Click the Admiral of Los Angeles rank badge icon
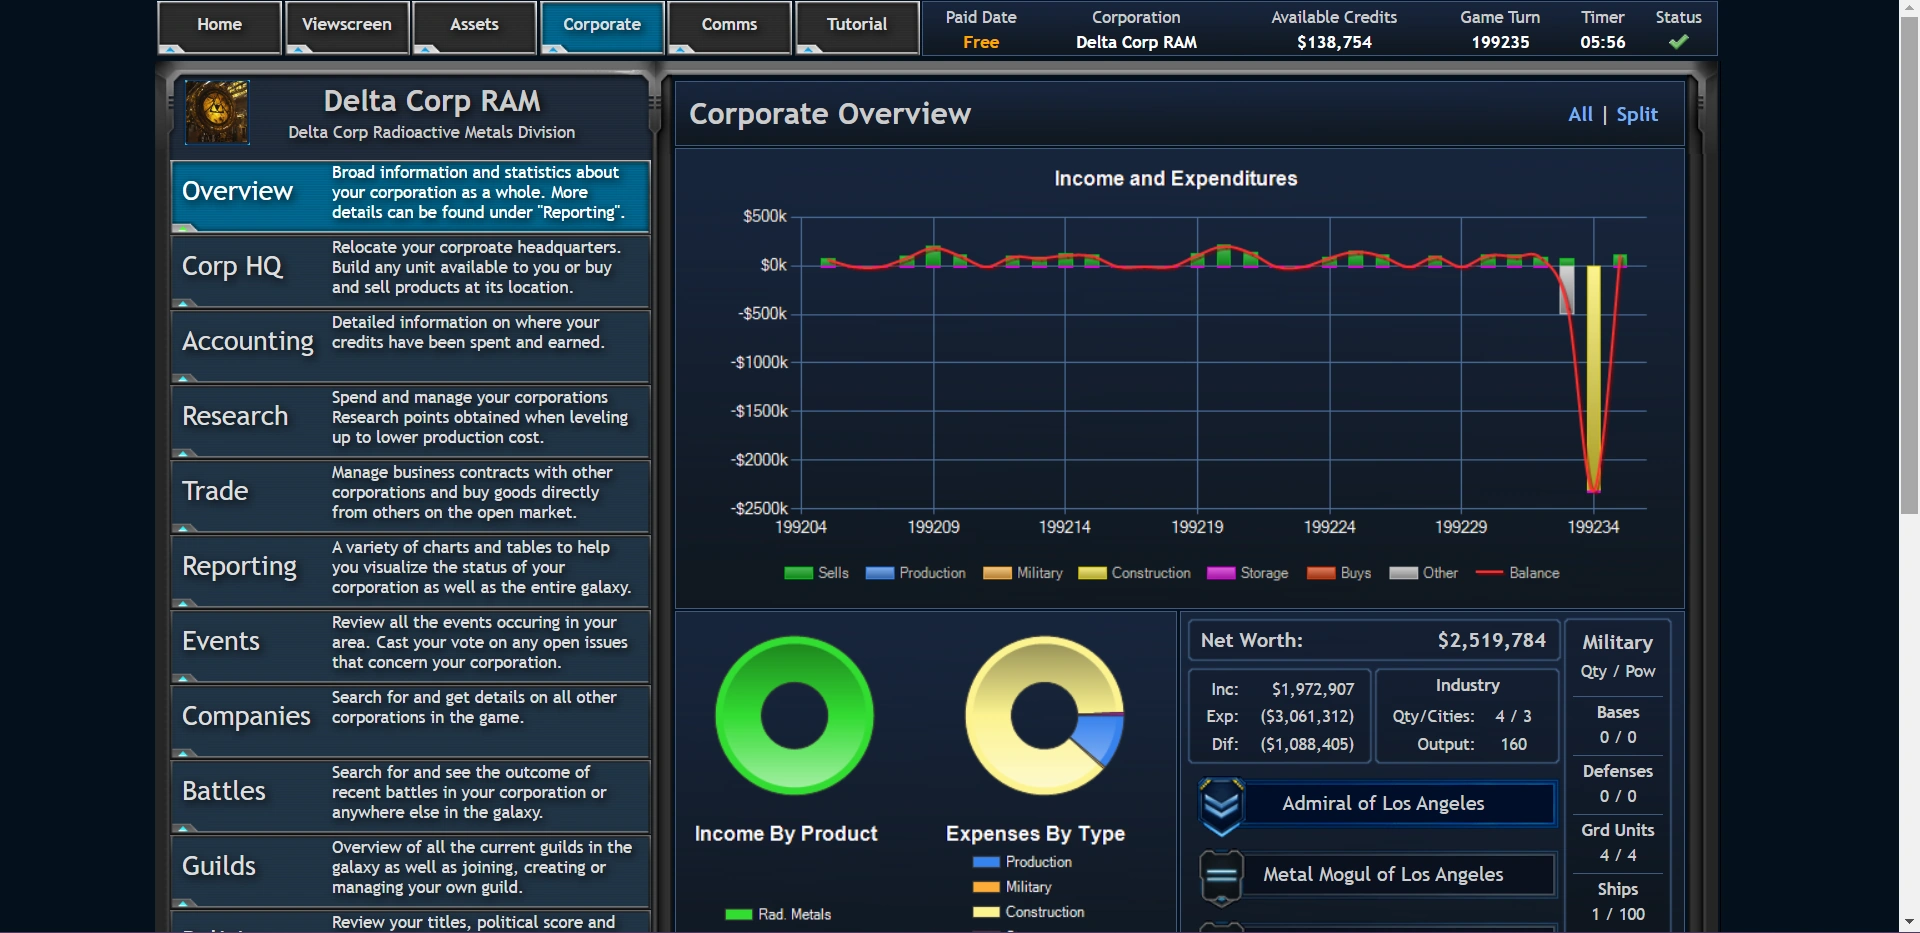This screenshot has width=1920, height=933. point(1221,806)
